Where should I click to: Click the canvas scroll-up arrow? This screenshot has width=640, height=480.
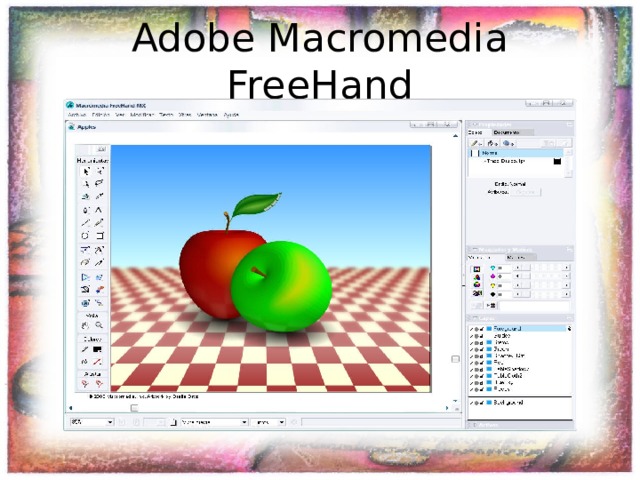pos(456,136)
